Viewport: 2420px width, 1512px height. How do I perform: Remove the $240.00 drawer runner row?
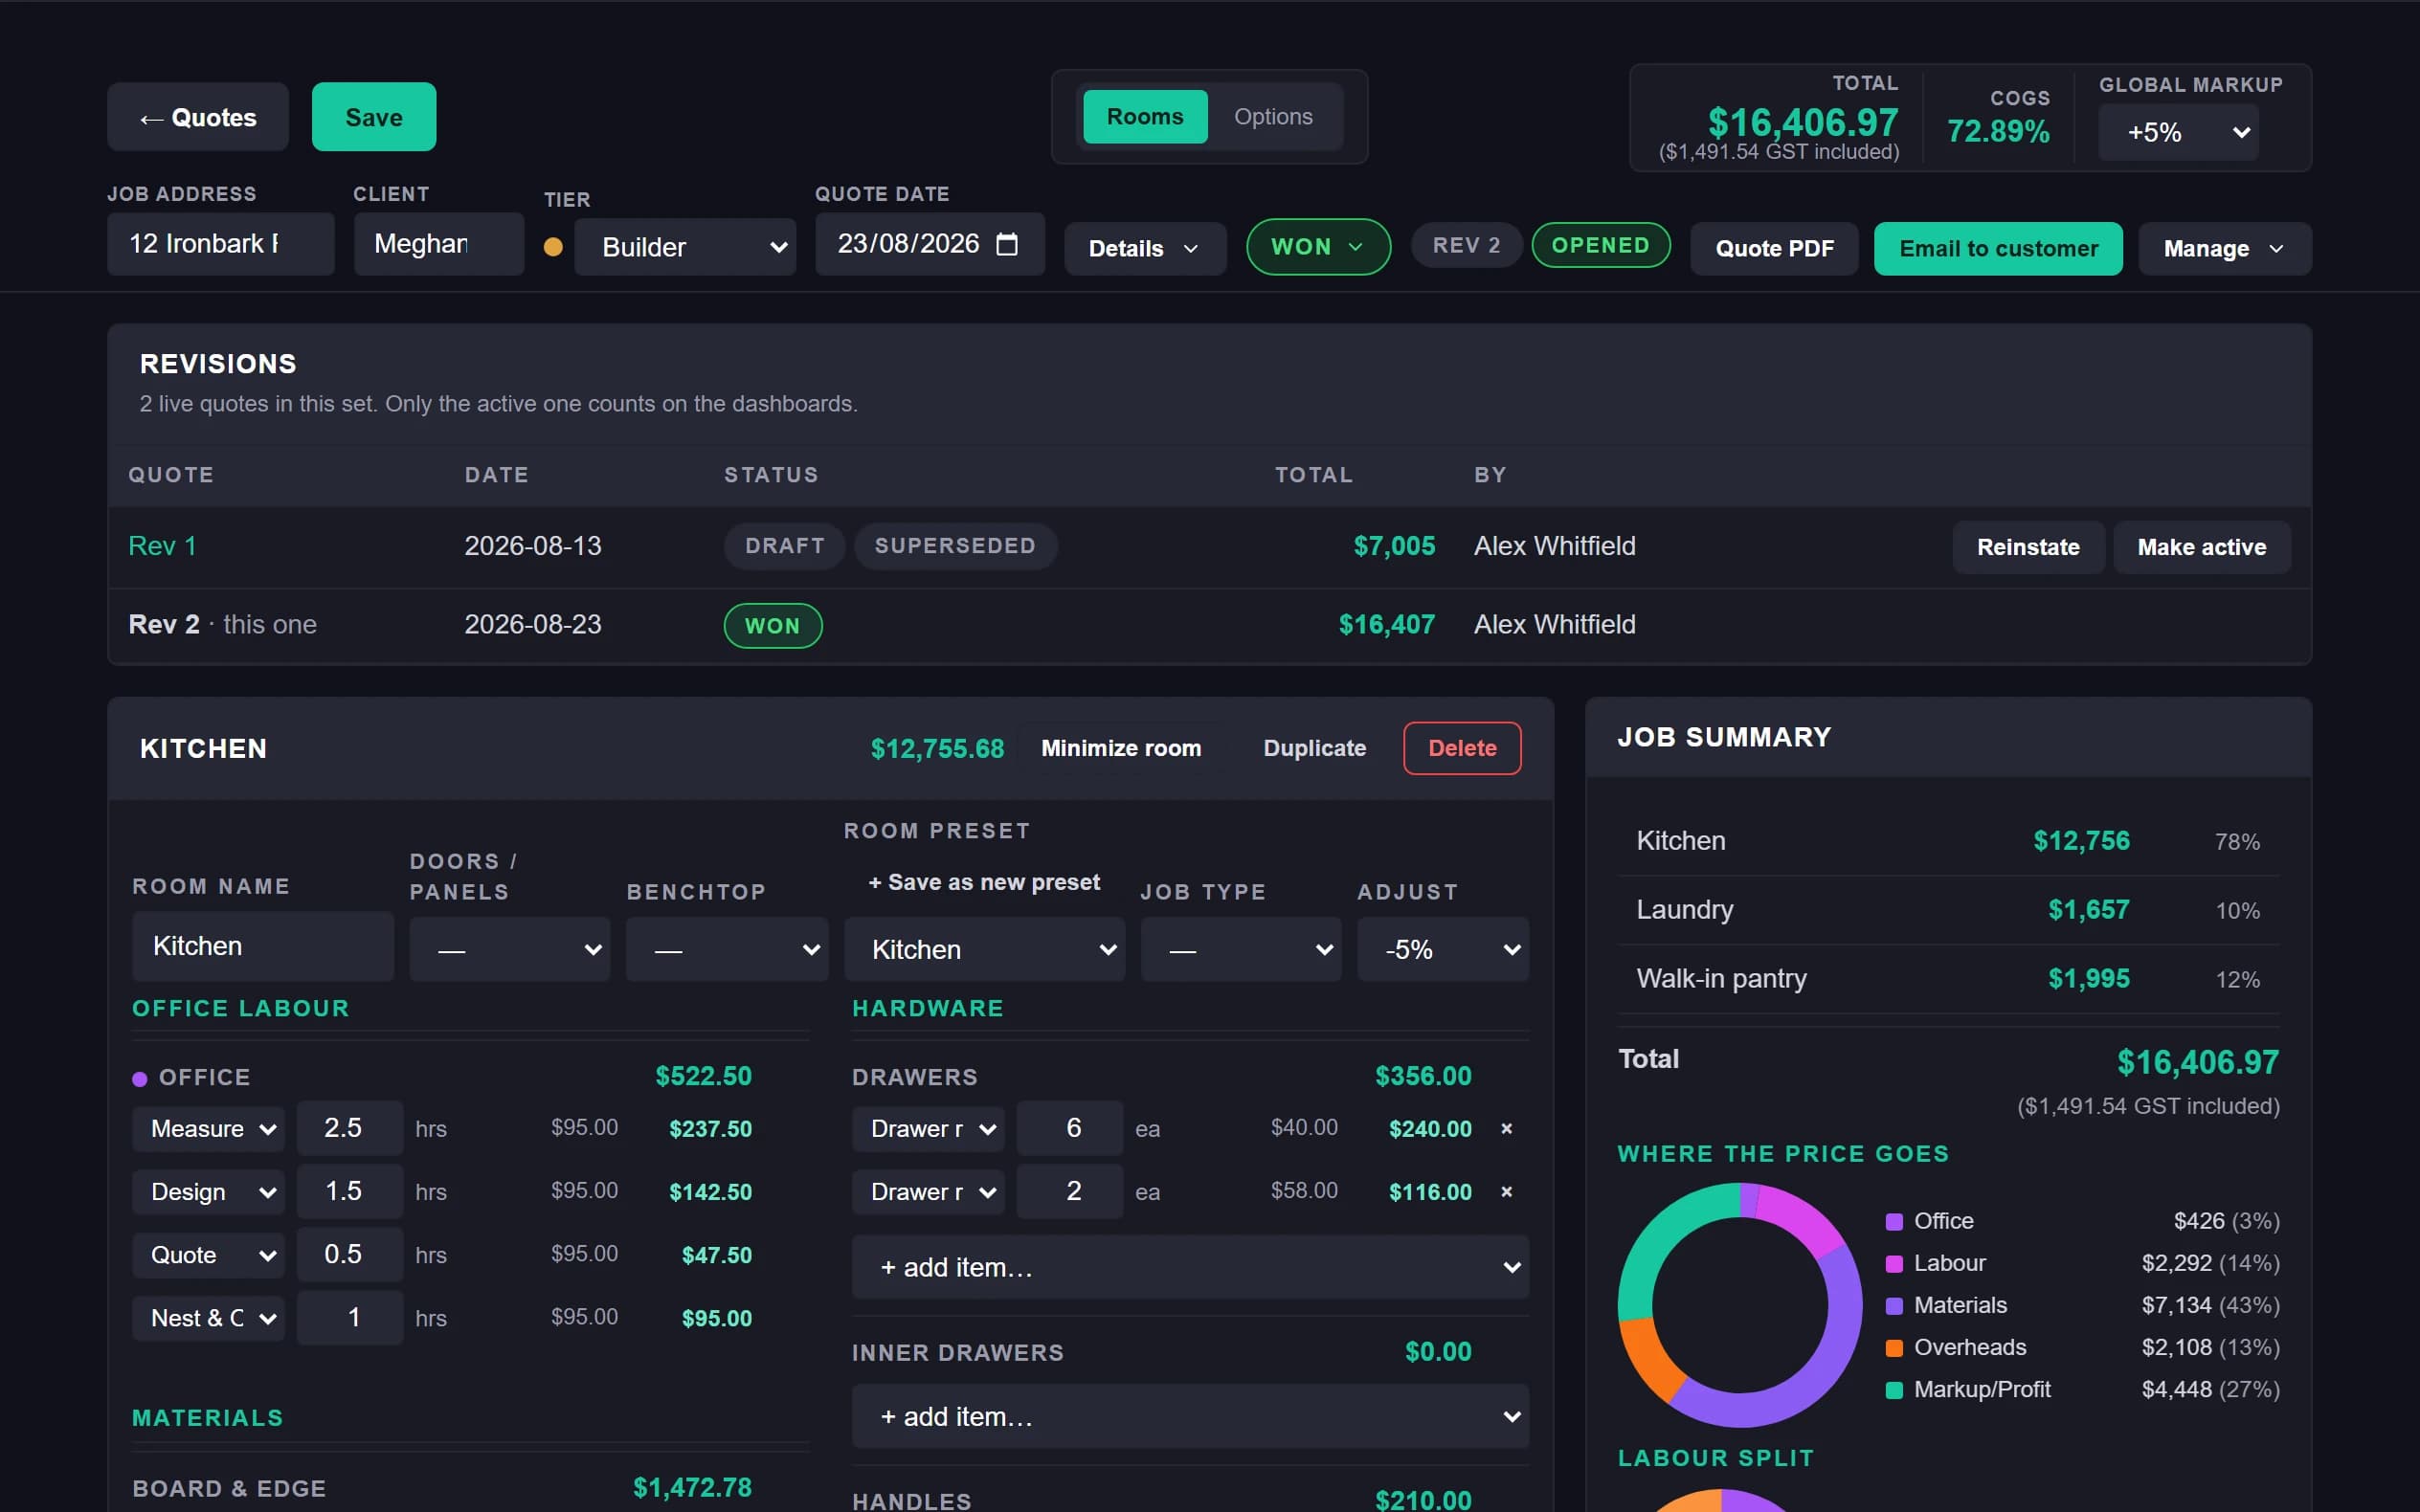(1506, 1128)
